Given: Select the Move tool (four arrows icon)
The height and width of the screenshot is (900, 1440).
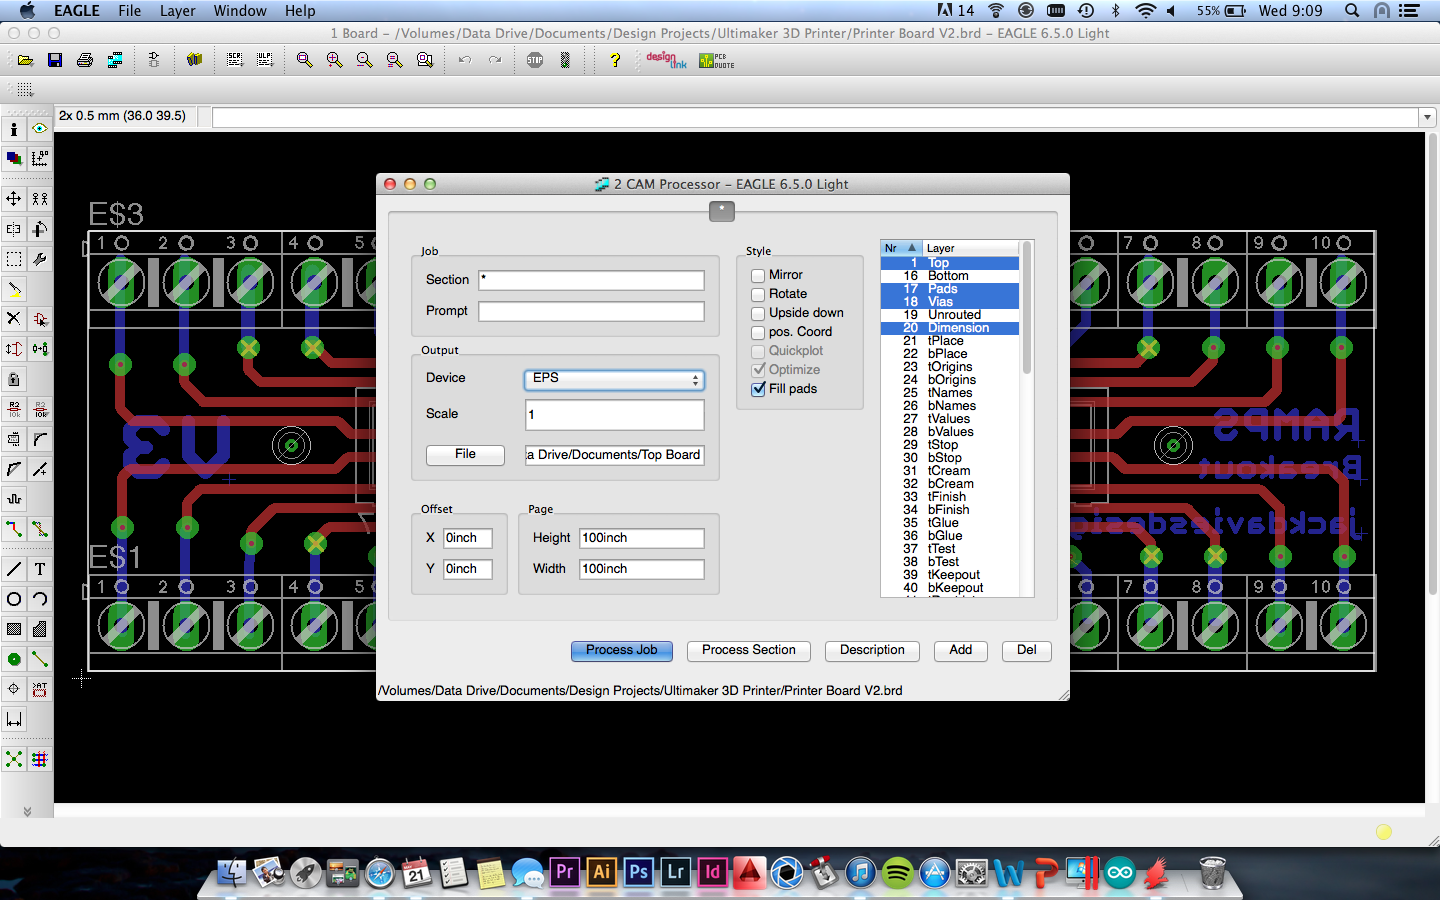Looking at the screenshot, I should [x=14, y=199].
